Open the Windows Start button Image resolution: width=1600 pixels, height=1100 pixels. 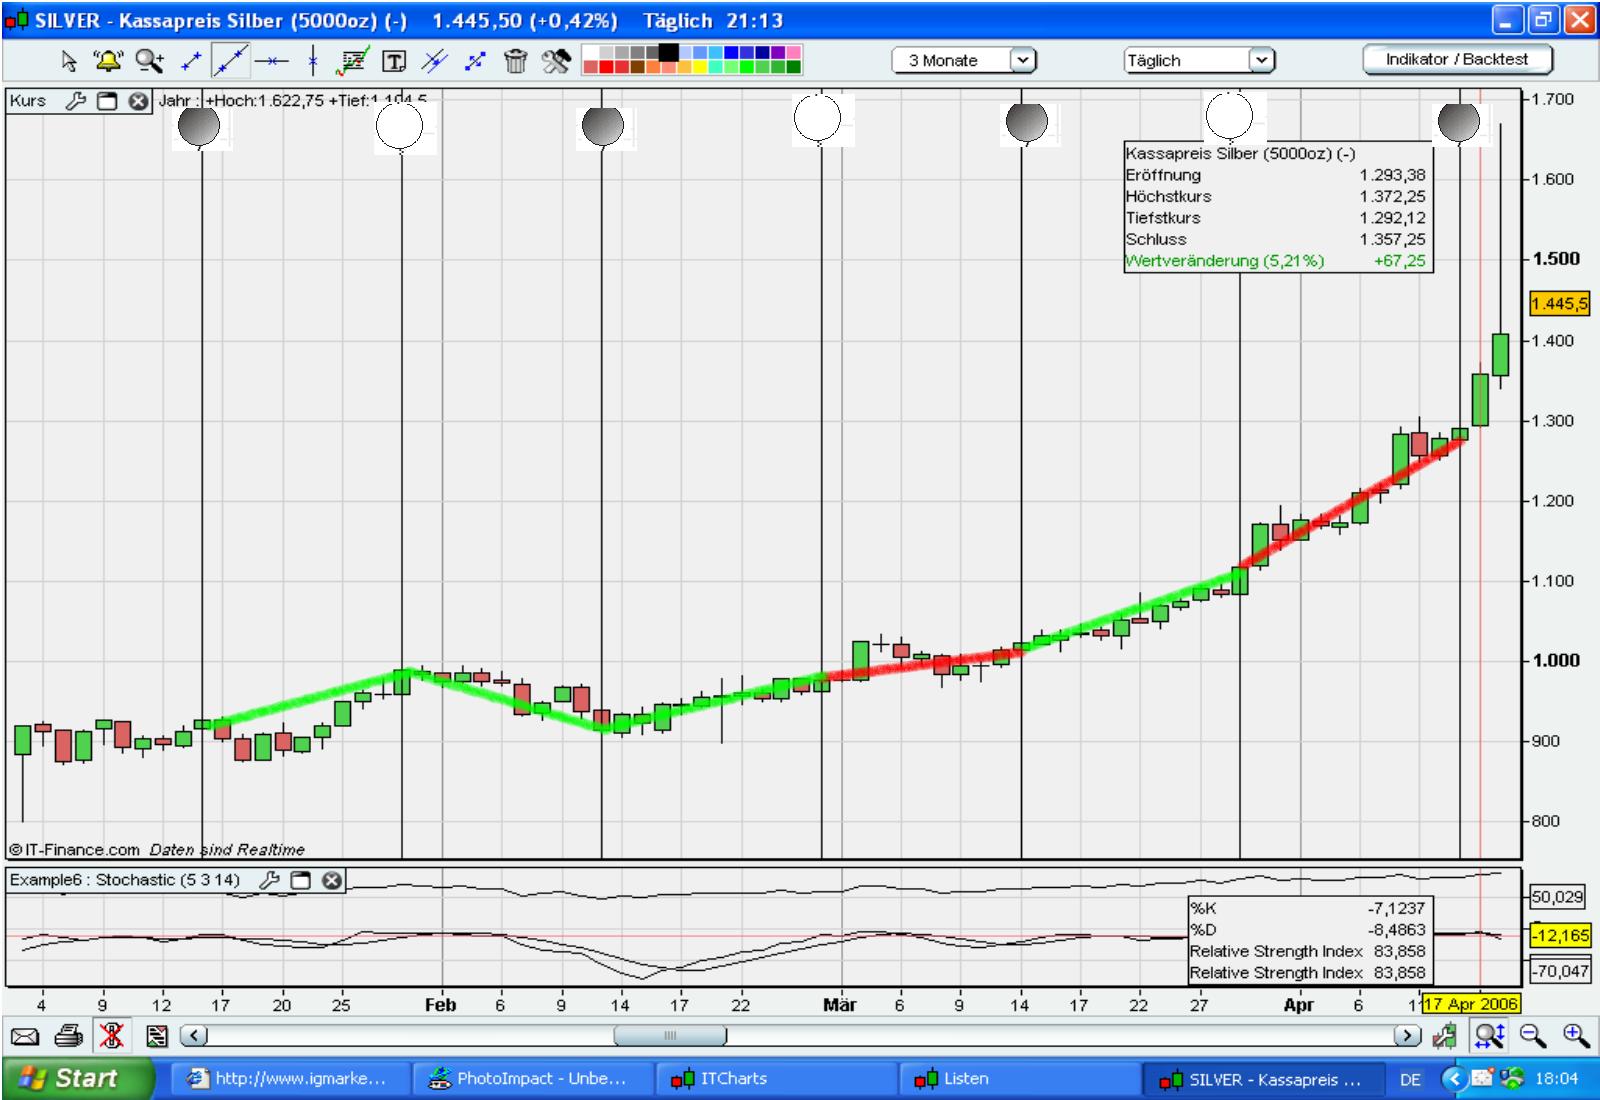point(77,1078)
